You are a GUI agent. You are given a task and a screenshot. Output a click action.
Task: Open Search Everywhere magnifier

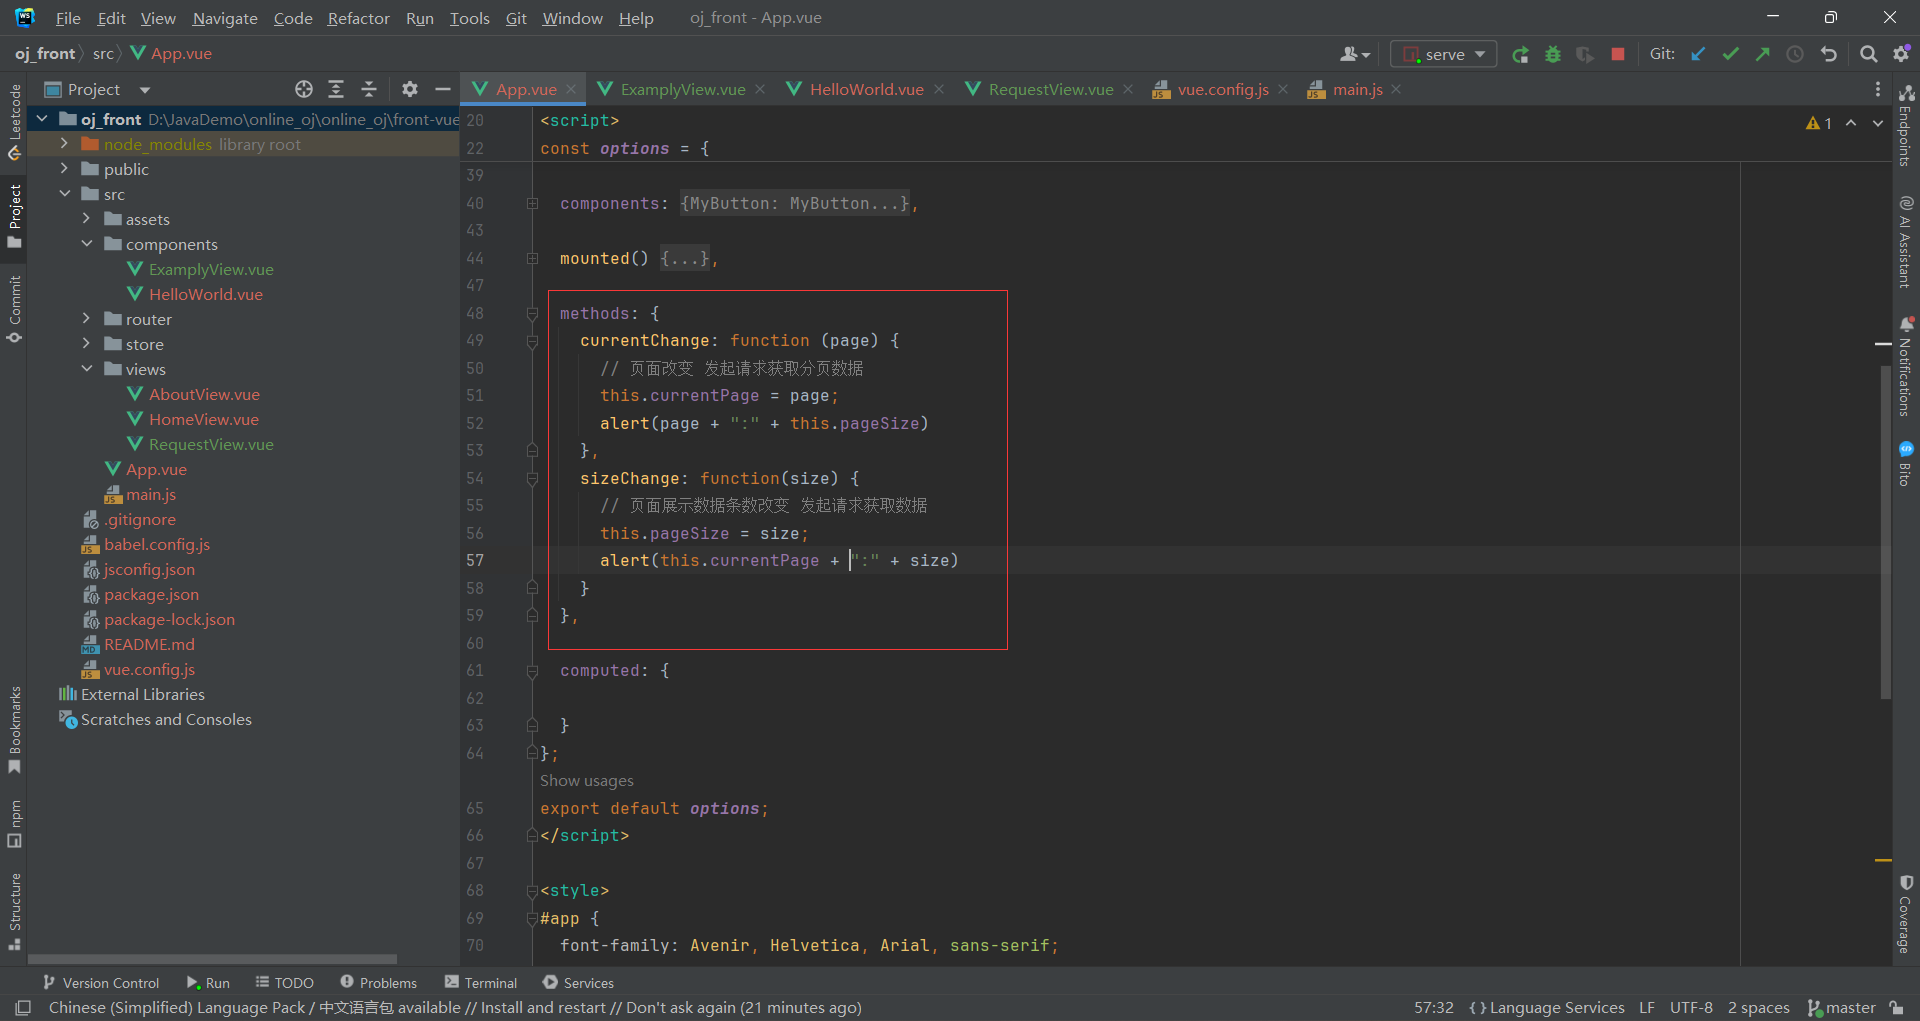[x=1868, y=54]
